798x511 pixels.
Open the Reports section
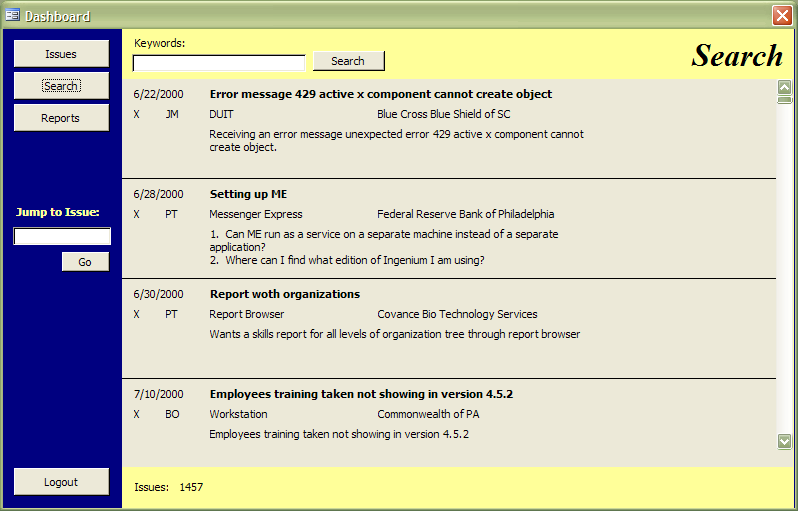point(61,118)
